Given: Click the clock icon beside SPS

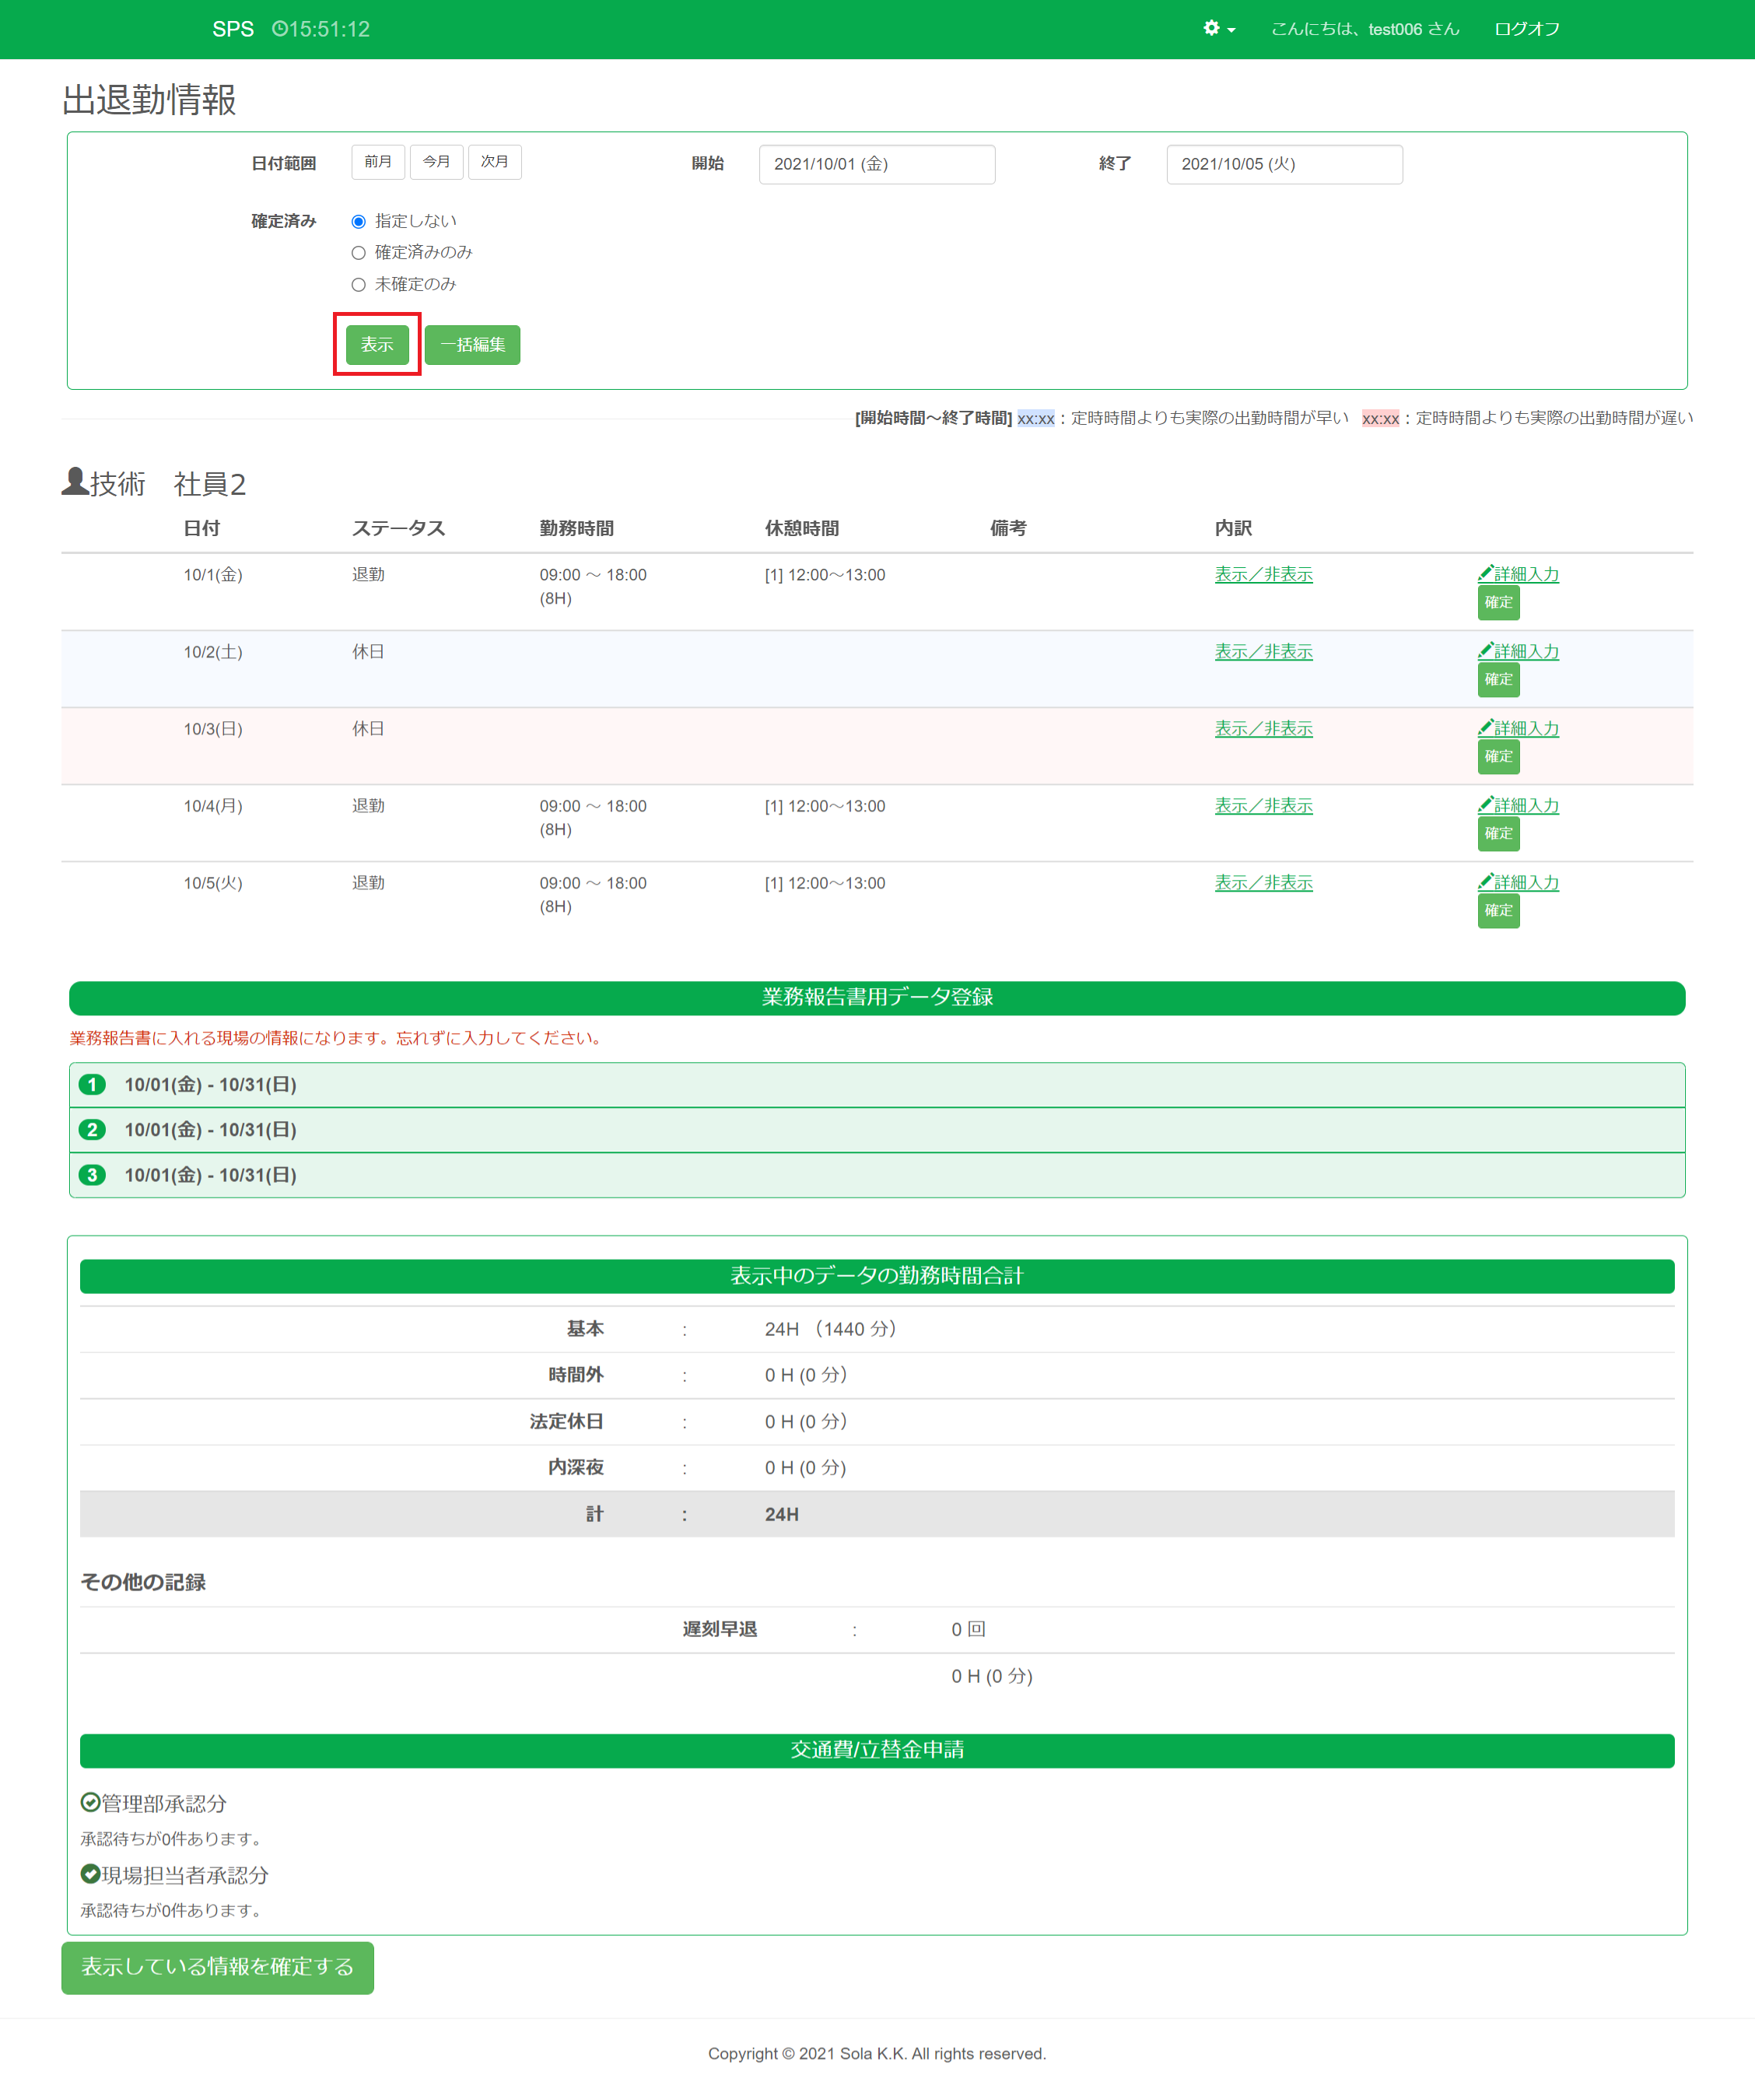Looking at the screenshot, I should click(x=279, y=29).
